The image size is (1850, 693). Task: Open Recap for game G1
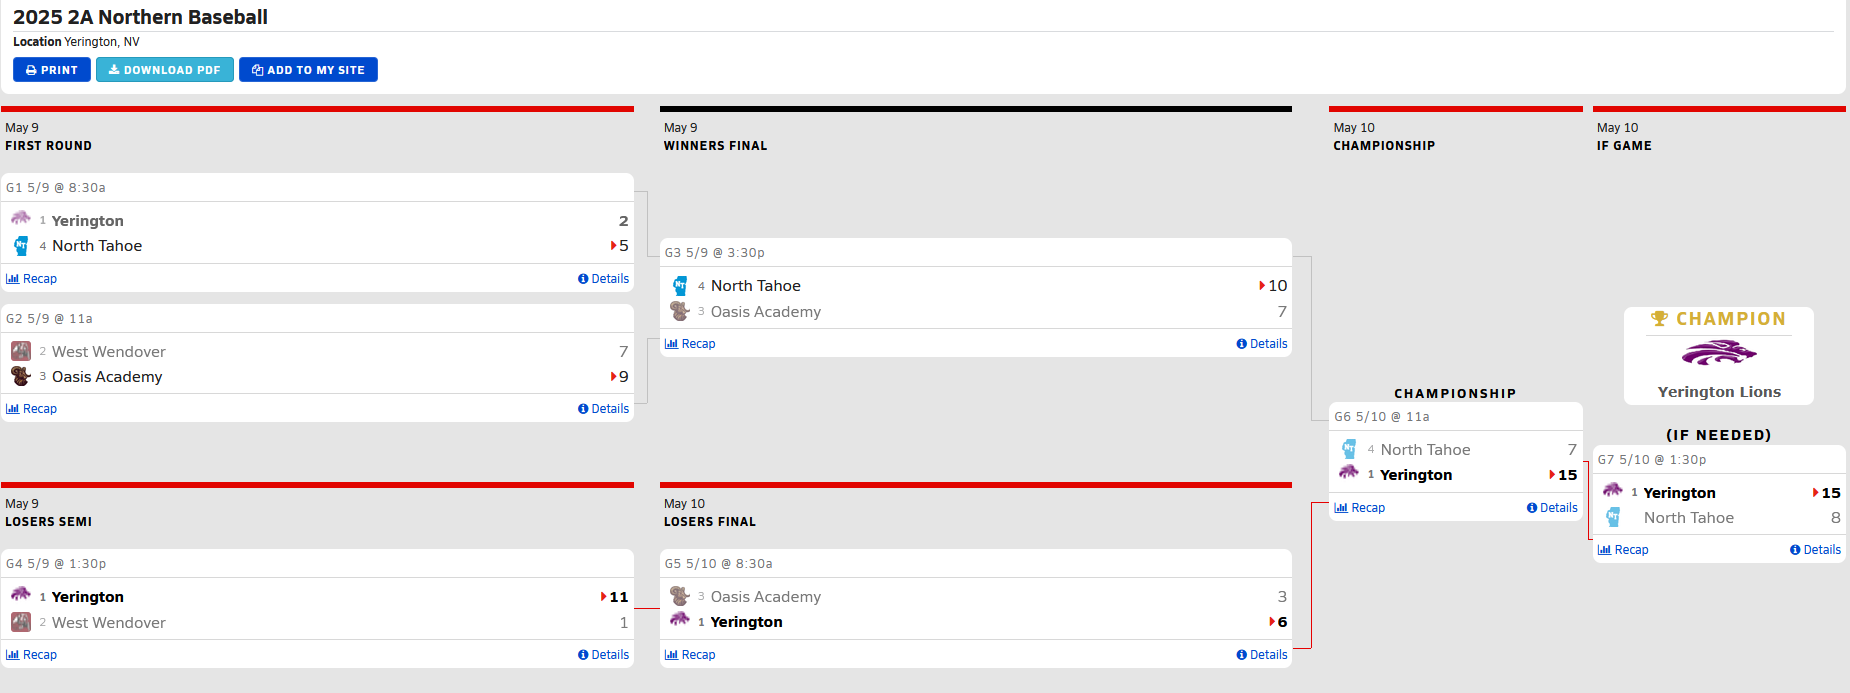click(x=32, y=279)
